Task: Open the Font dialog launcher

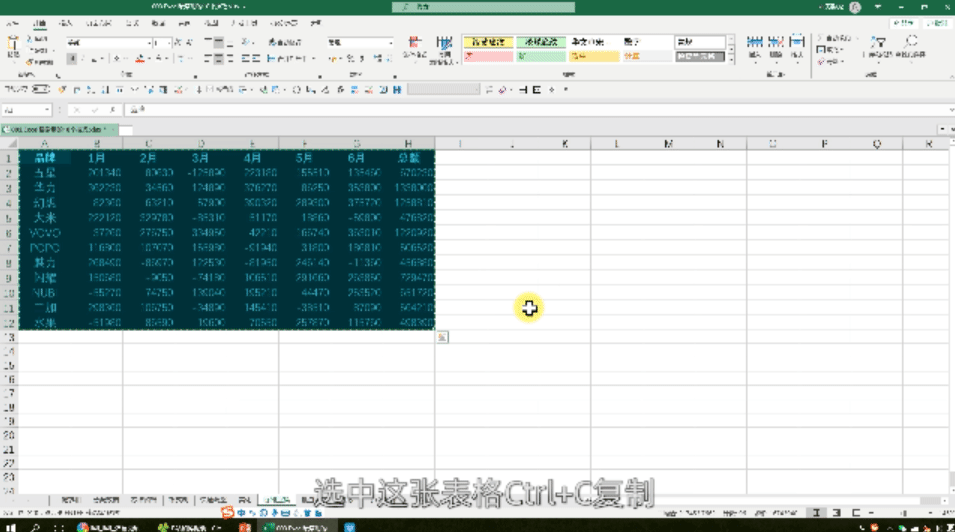Action: click(195, 76)
